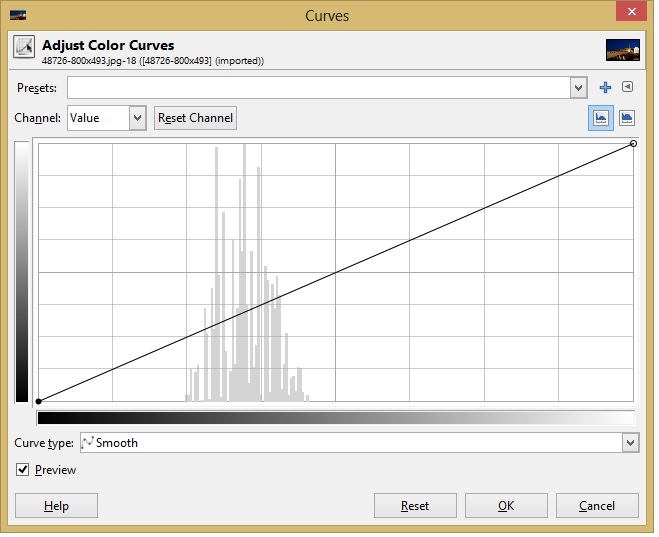Switch to linear histogram view

click(602, 118)
